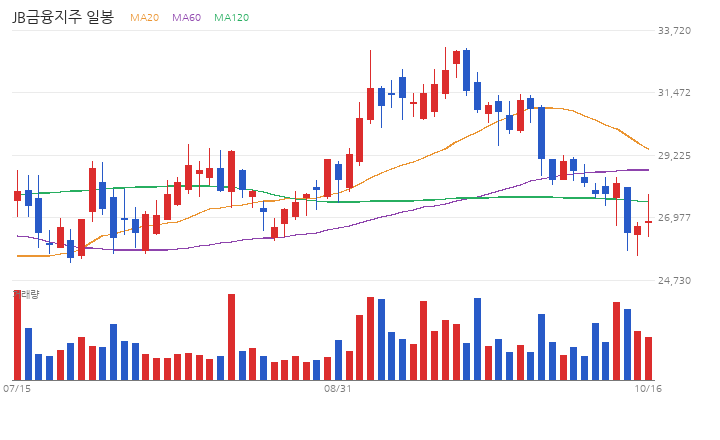720x440 pixels.
Task: Select the MA120 legend label
Action: [x=231, y=17]
